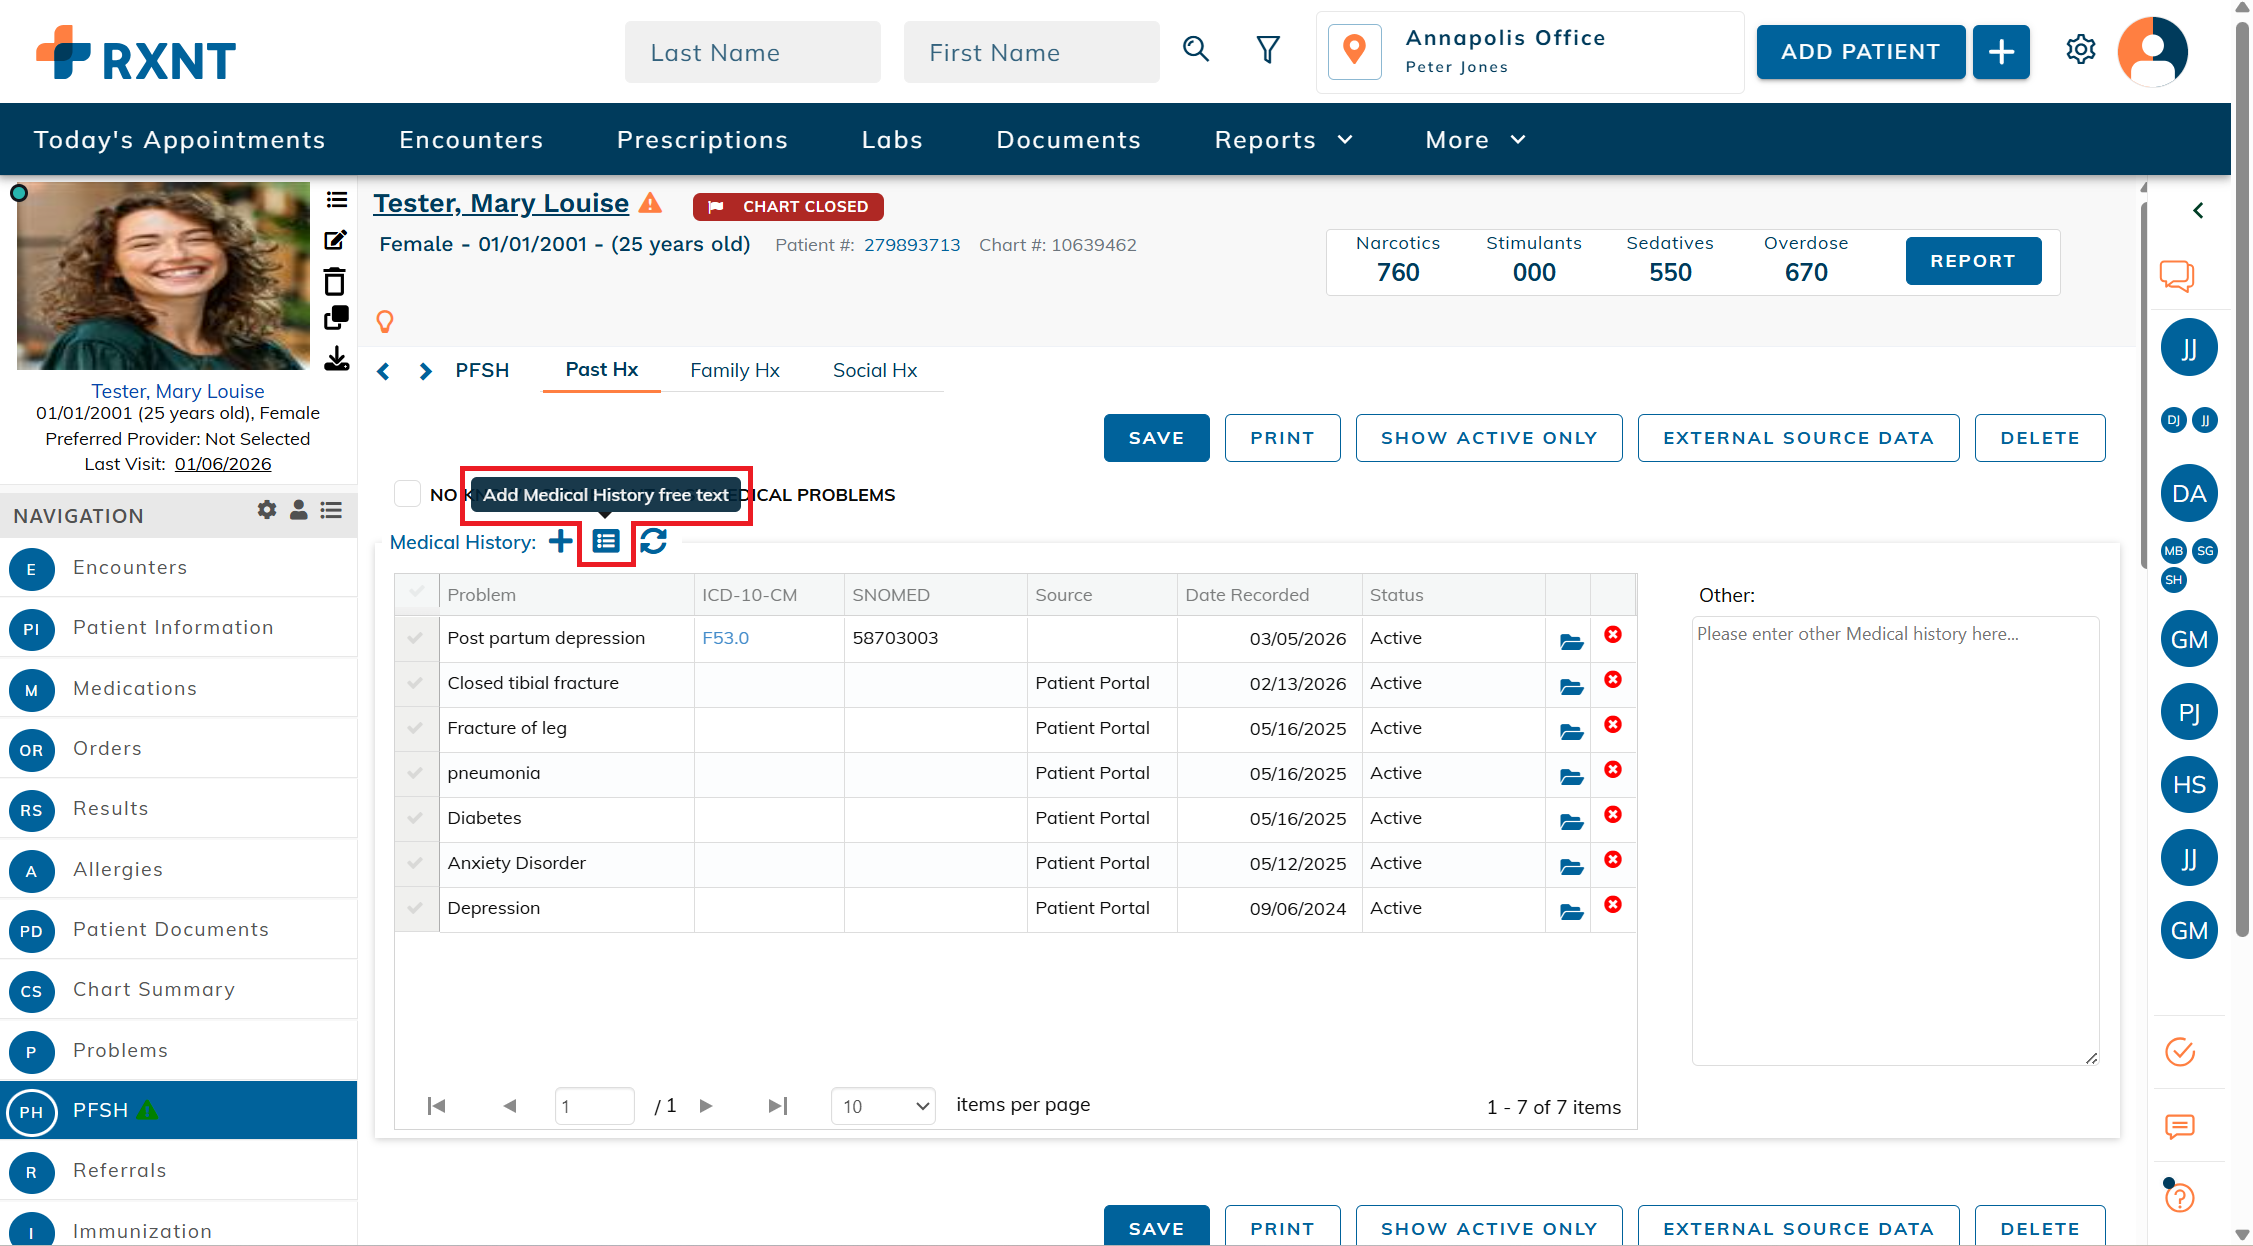The width and height of the screenshot is (2253, 1246).
Task: Click the Add Medical History free text icon
Action: pyautogui.click(x=606, y=541)
